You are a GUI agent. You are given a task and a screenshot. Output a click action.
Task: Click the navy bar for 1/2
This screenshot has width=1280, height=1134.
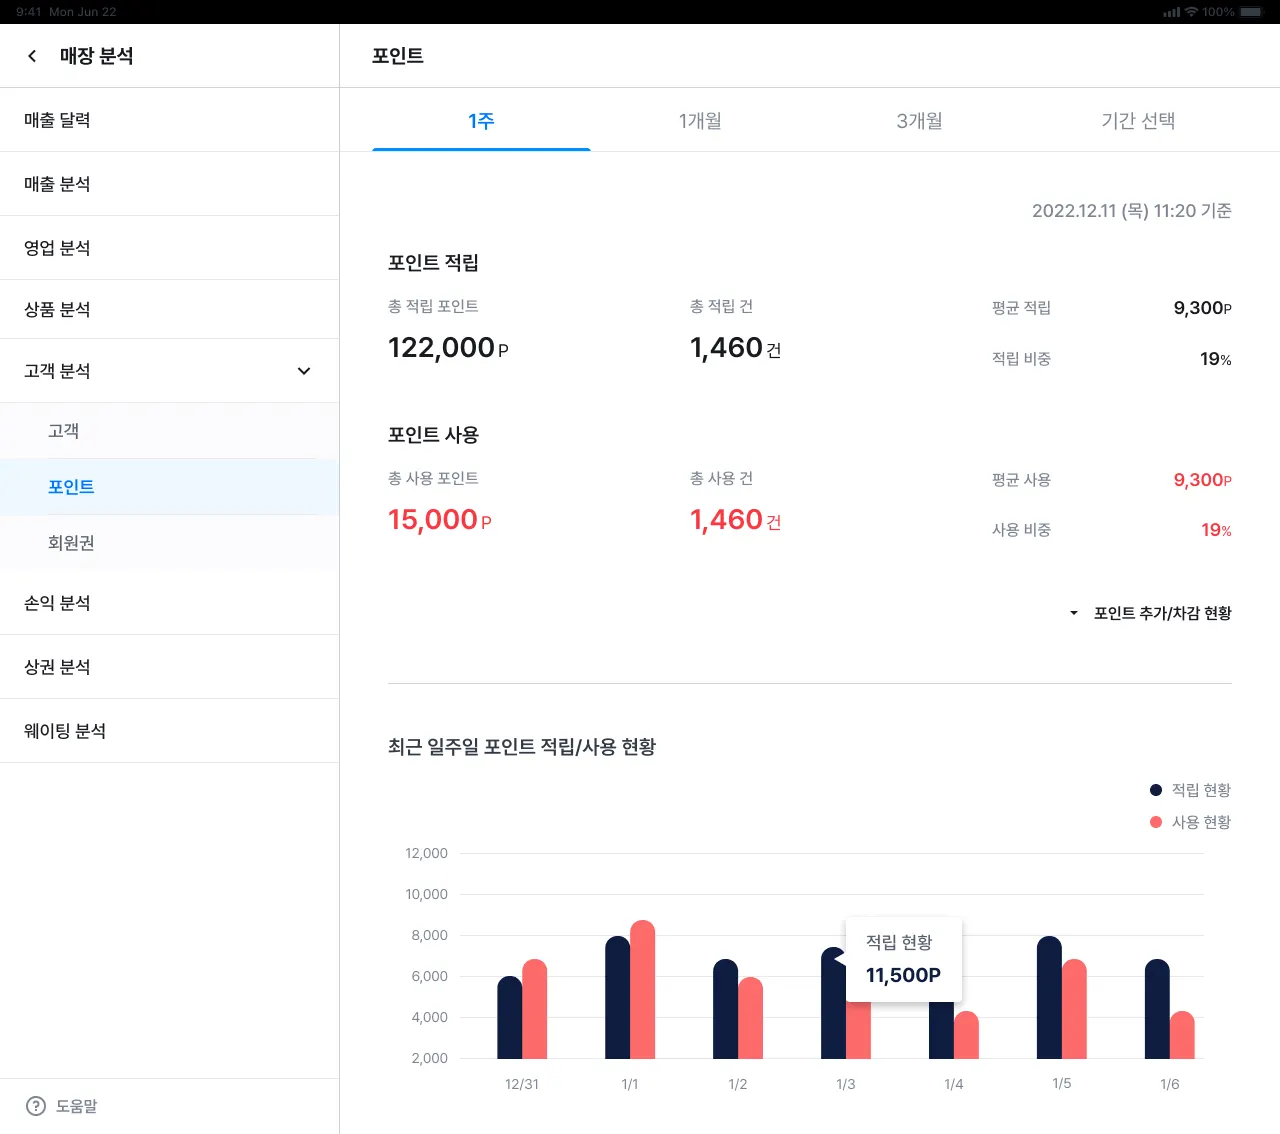[x=726, y=1009]
